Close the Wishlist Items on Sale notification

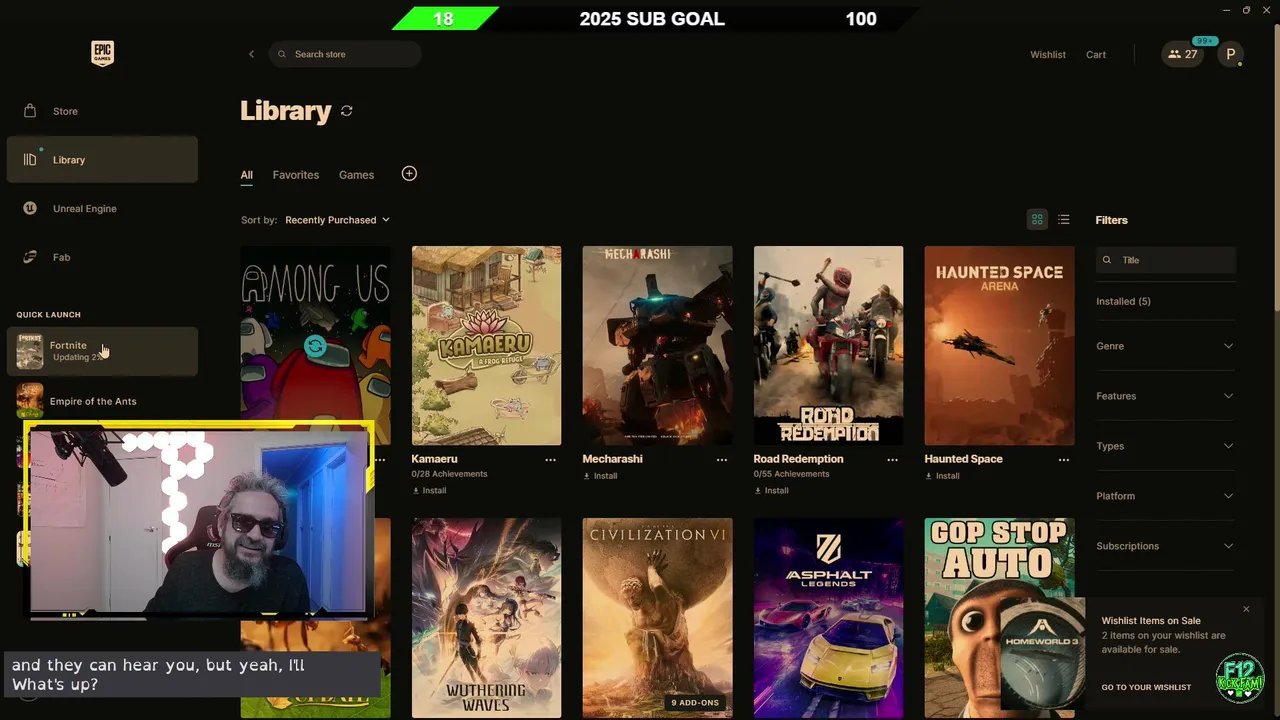[x=1246, y=609]
